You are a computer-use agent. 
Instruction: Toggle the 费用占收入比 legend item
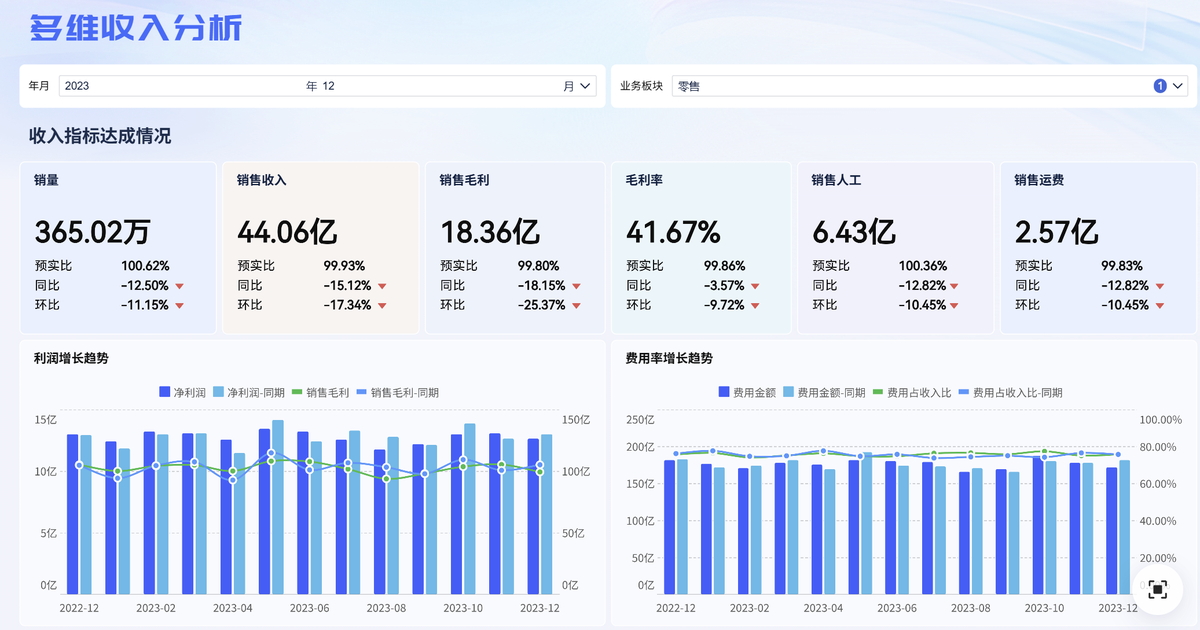click(x=912, y=393)
